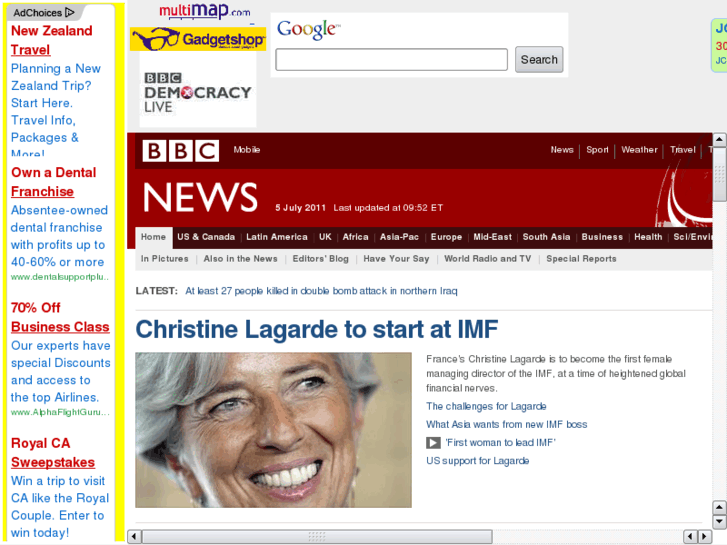
Task: Click the large NEWS masthead logo
Action: point(200,197)
